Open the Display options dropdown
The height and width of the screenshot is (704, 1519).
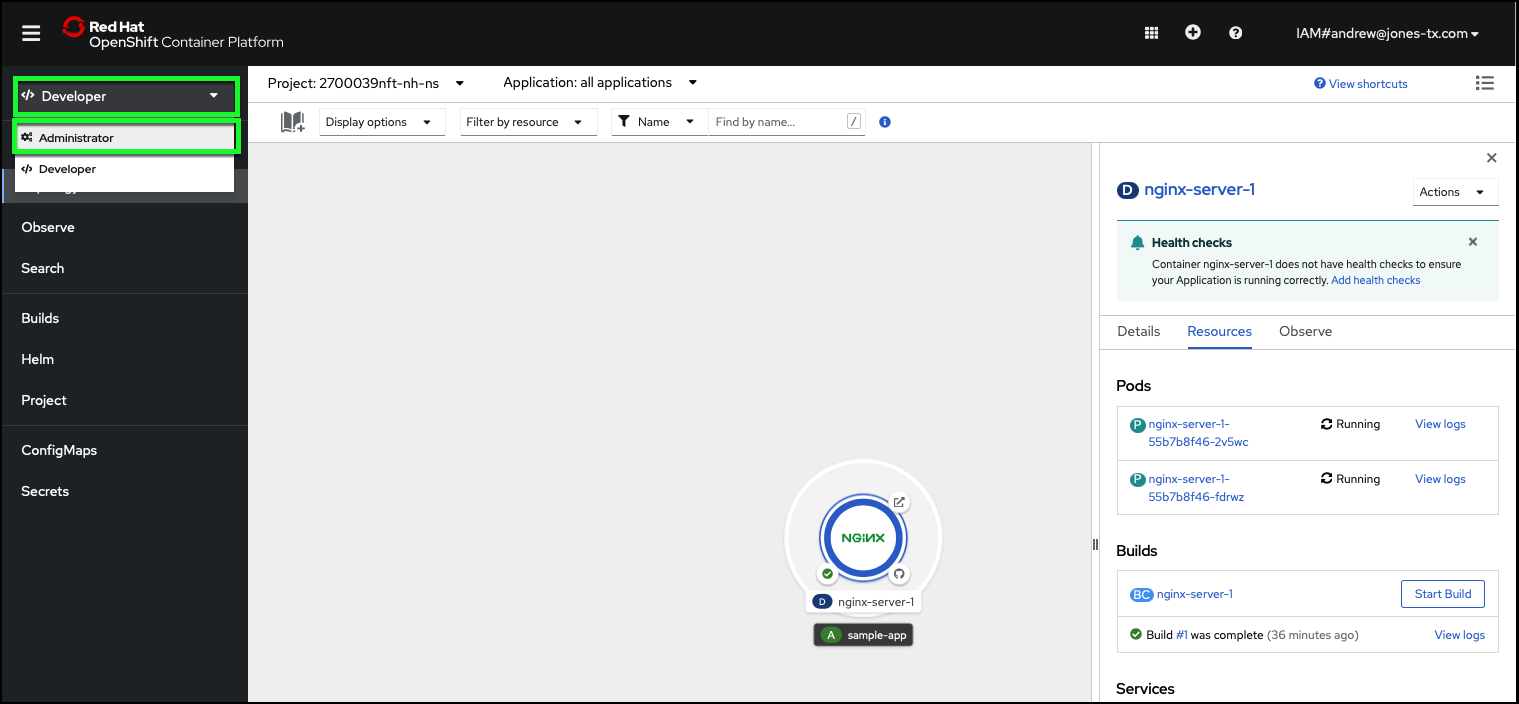pos(381,122)
